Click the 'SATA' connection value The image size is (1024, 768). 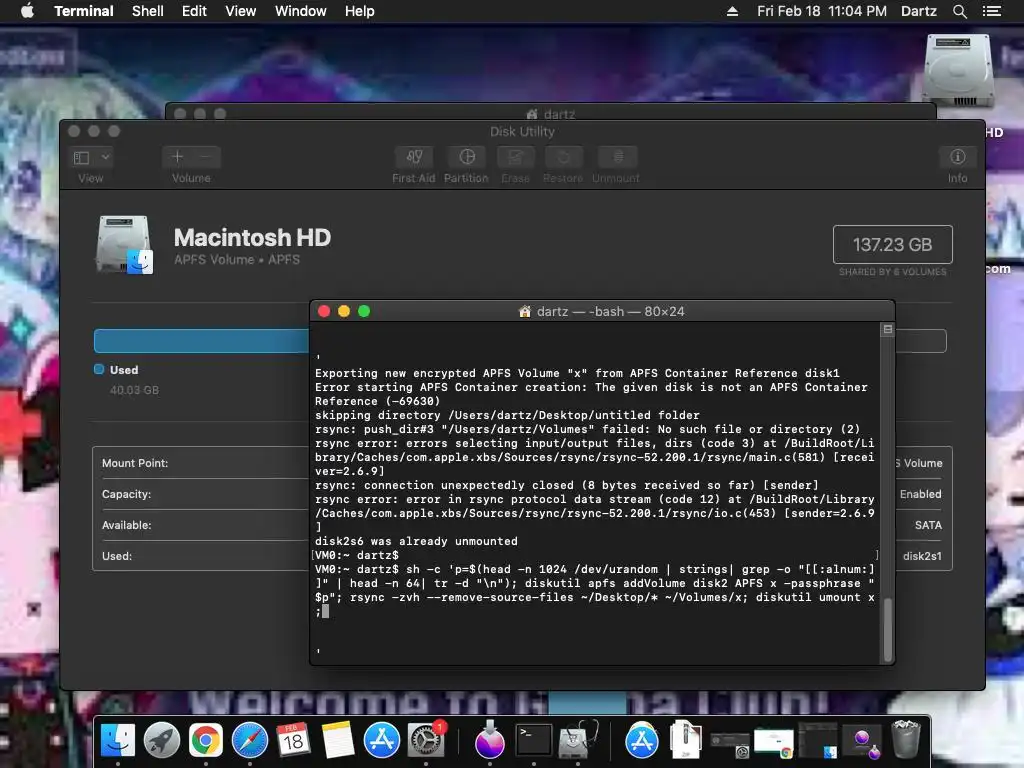point(928,525)
